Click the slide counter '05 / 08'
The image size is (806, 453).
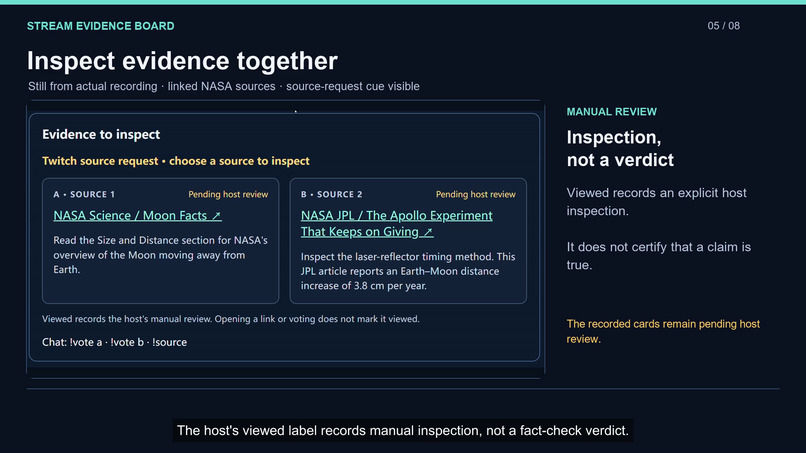[x=724, y=26]
